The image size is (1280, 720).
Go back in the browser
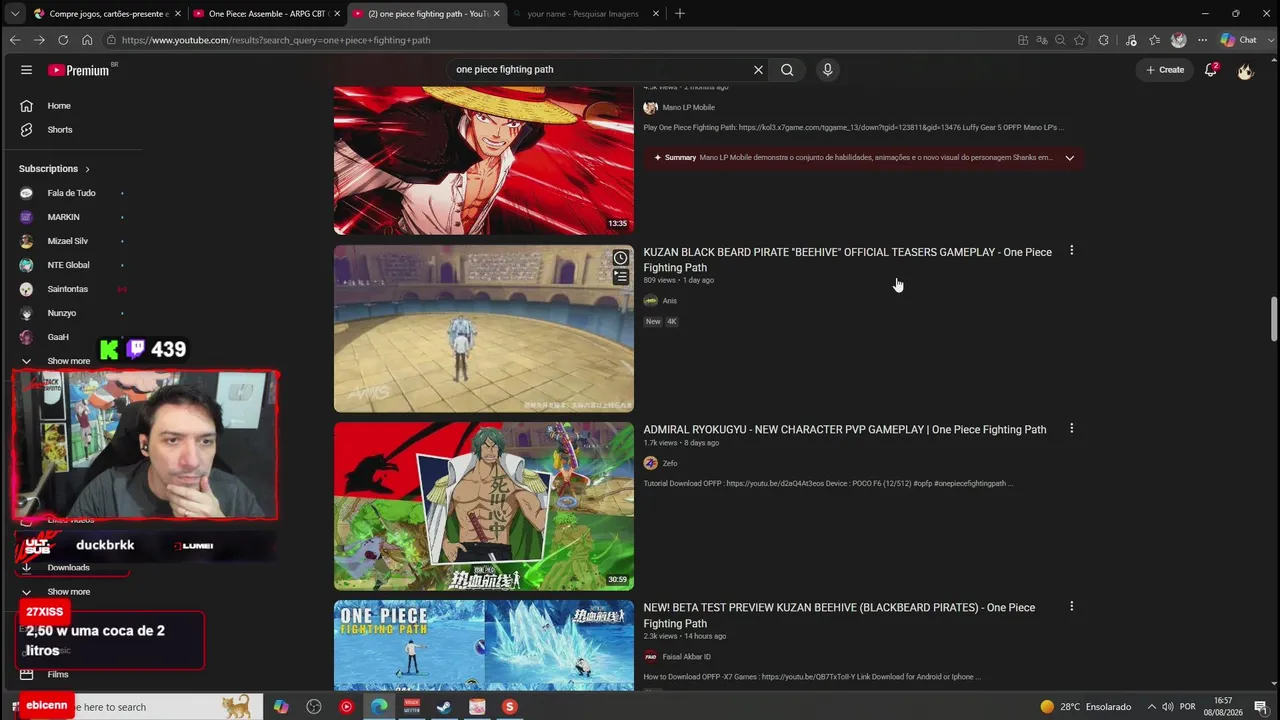[x=15, y=40]
